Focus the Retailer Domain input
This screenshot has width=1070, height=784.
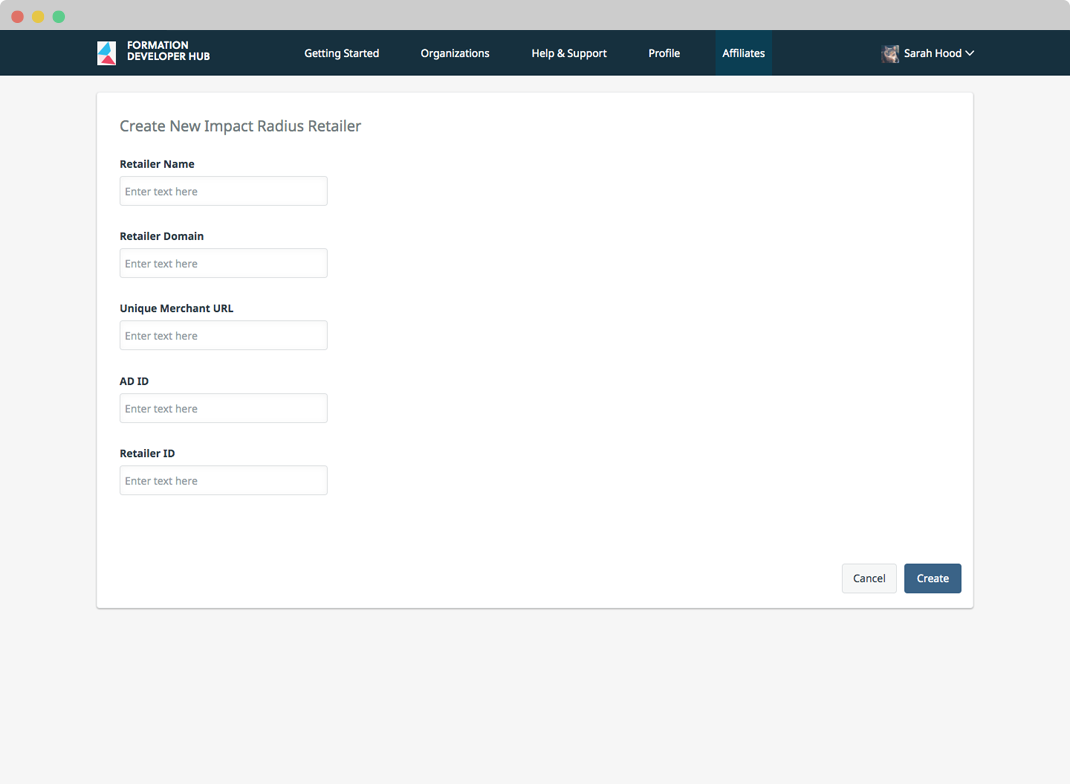tap(223, 263)
